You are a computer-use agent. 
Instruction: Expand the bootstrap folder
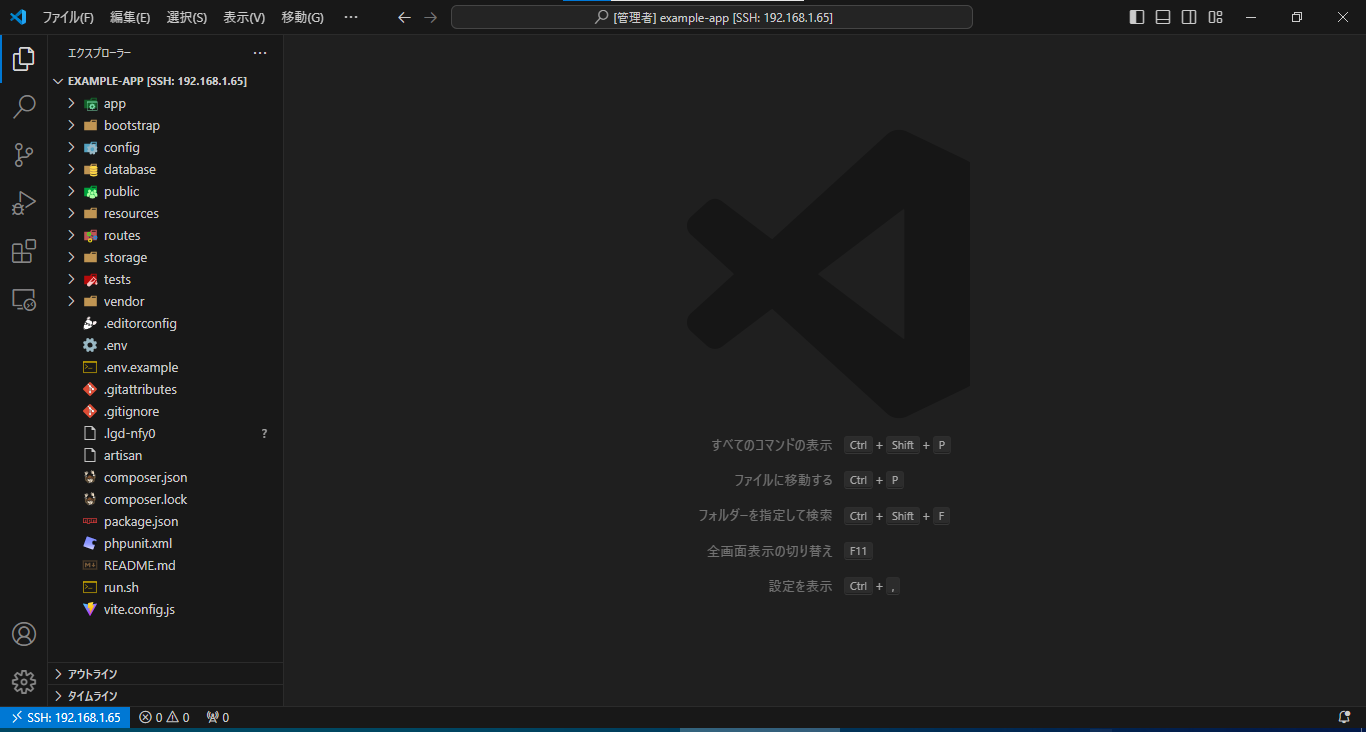click(166, 126)
